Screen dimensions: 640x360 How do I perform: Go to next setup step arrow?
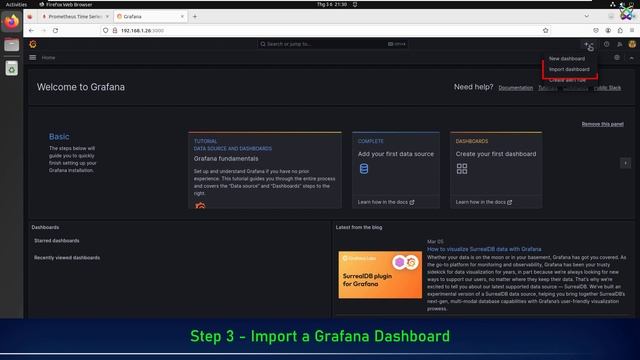pyautogui.click(x=625, y=163)
